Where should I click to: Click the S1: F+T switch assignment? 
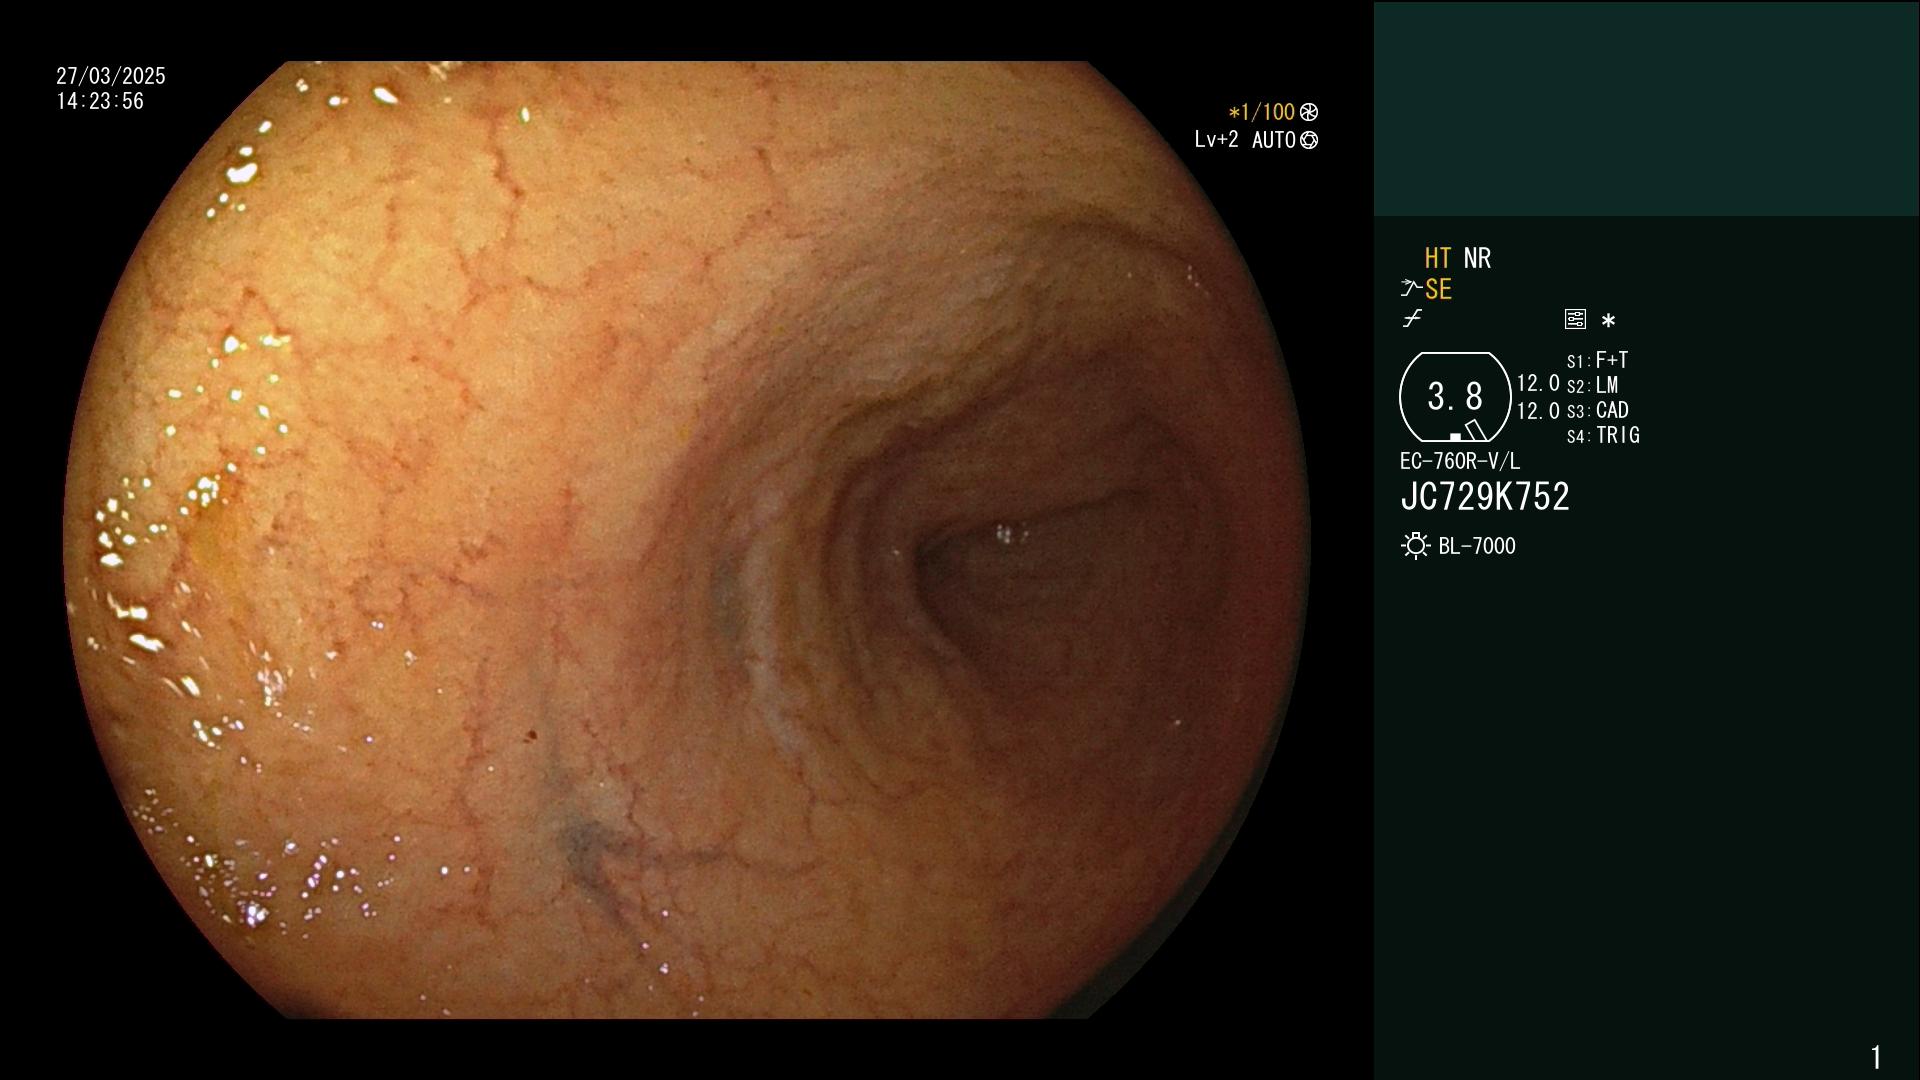coord(1598,360)
